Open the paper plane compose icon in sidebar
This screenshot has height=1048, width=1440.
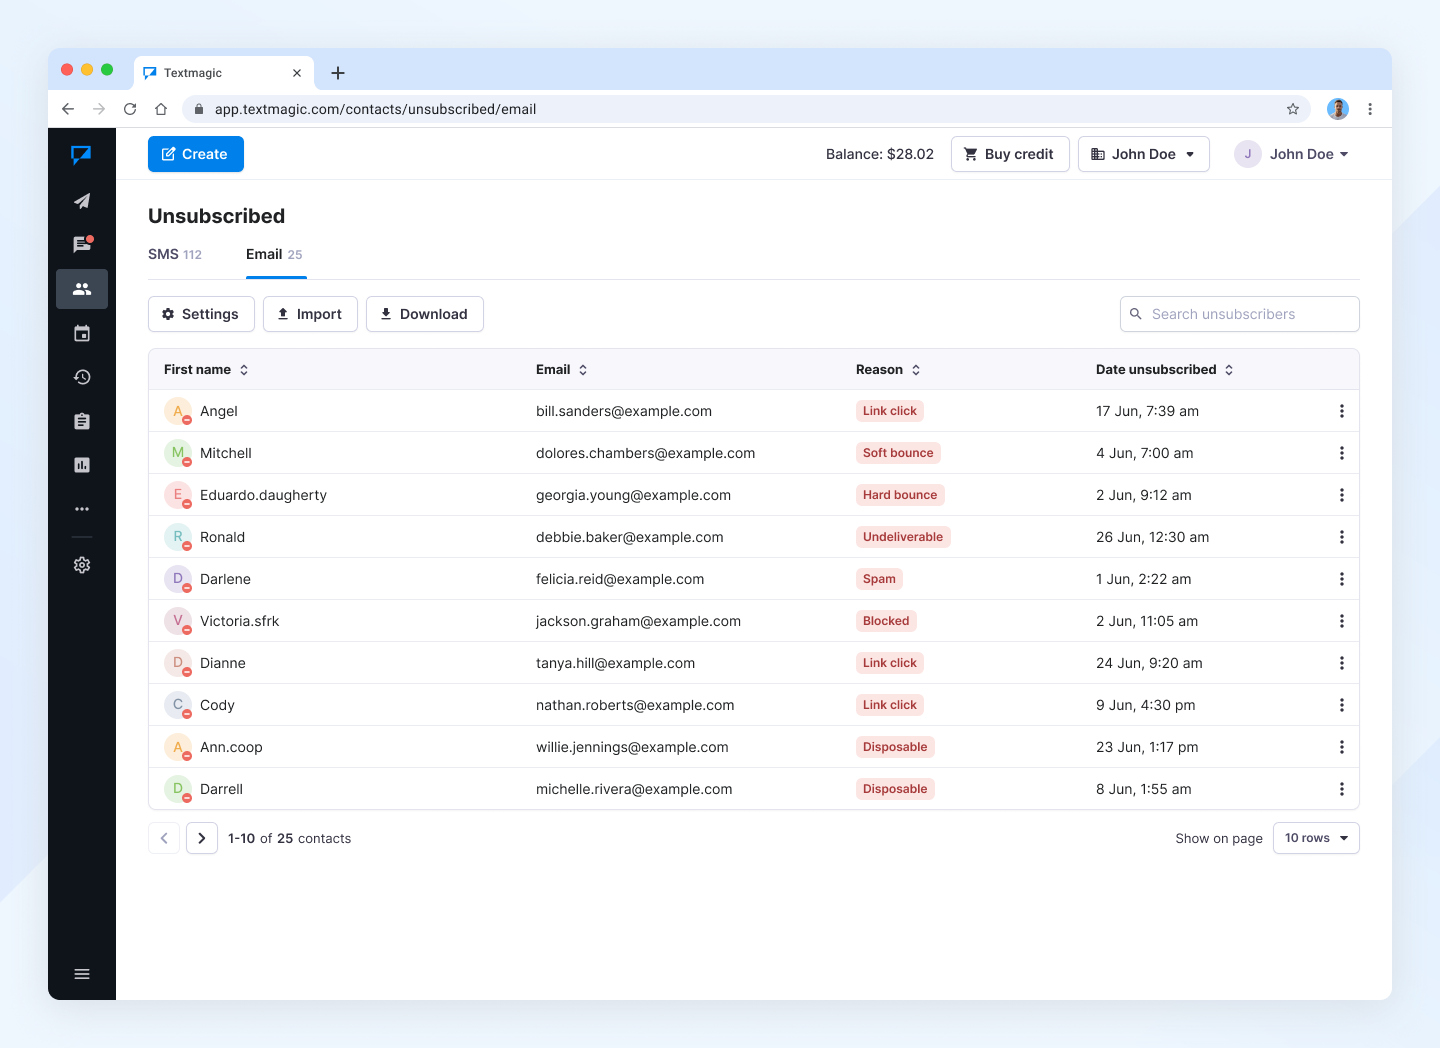click(82, 201)
